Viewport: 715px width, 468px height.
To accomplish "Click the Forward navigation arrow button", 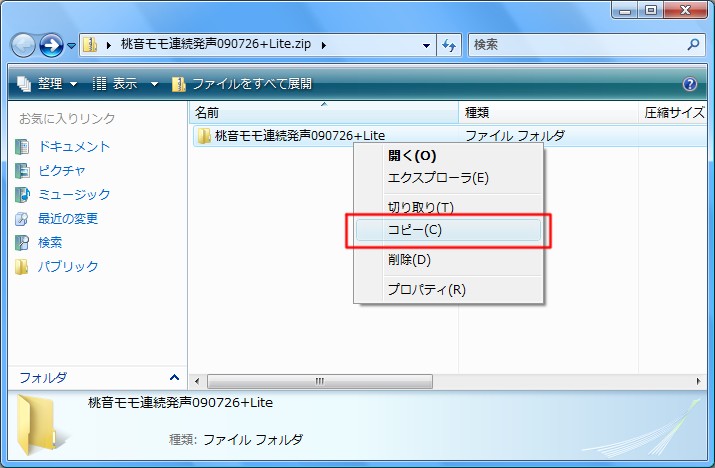I will [51, 45].
